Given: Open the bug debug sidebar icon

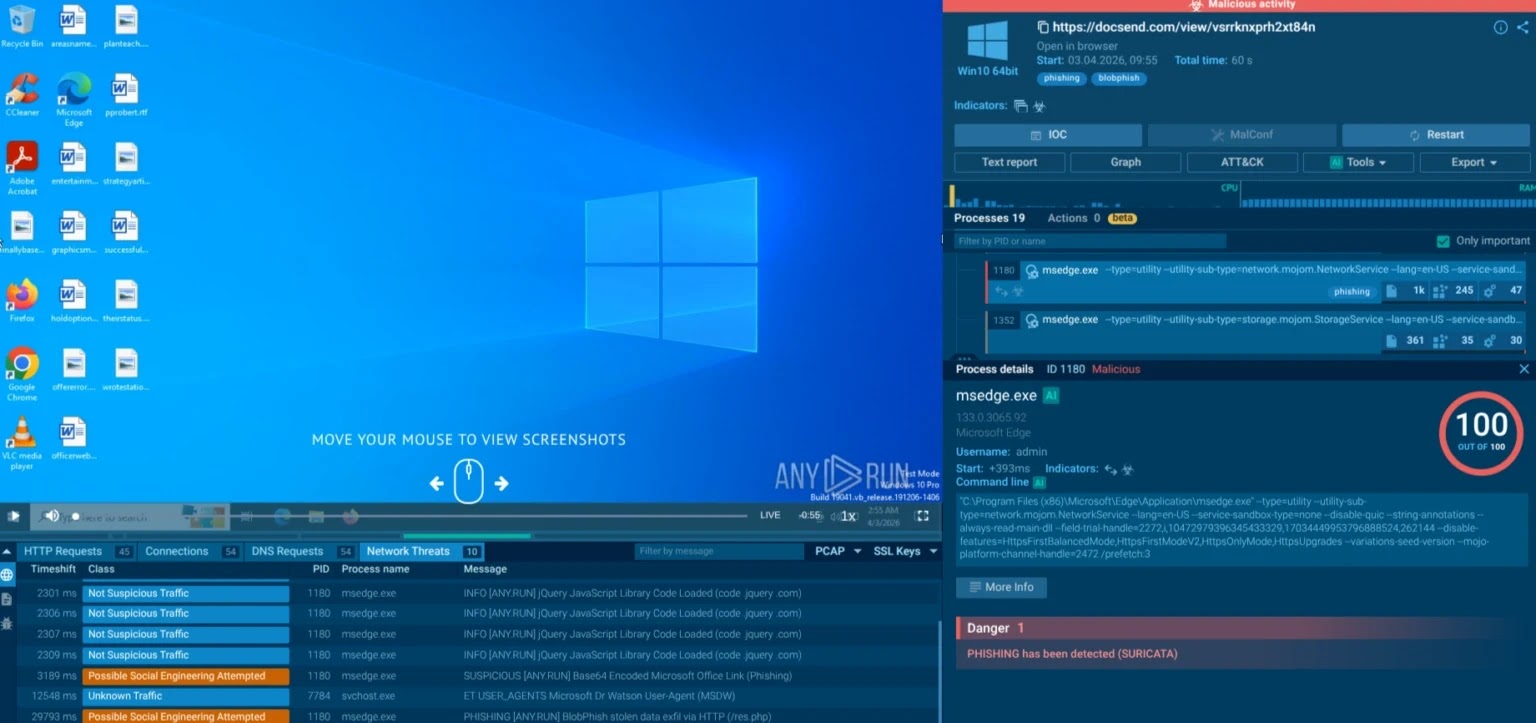Looking at the screenshot, I should click(x=7, y=623).
